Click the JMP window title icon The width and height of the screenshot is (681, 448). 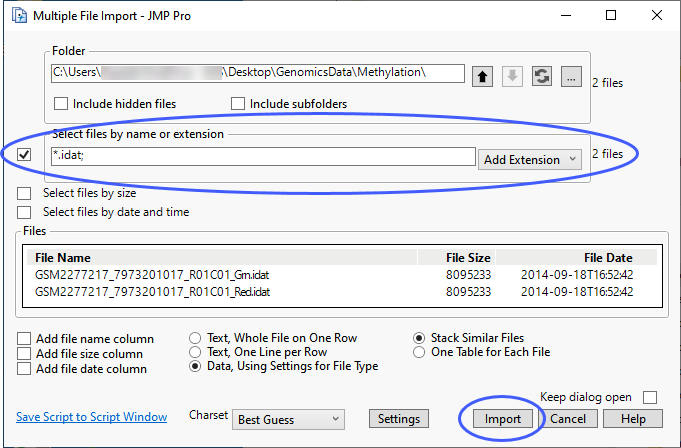[x=16, y=16]
